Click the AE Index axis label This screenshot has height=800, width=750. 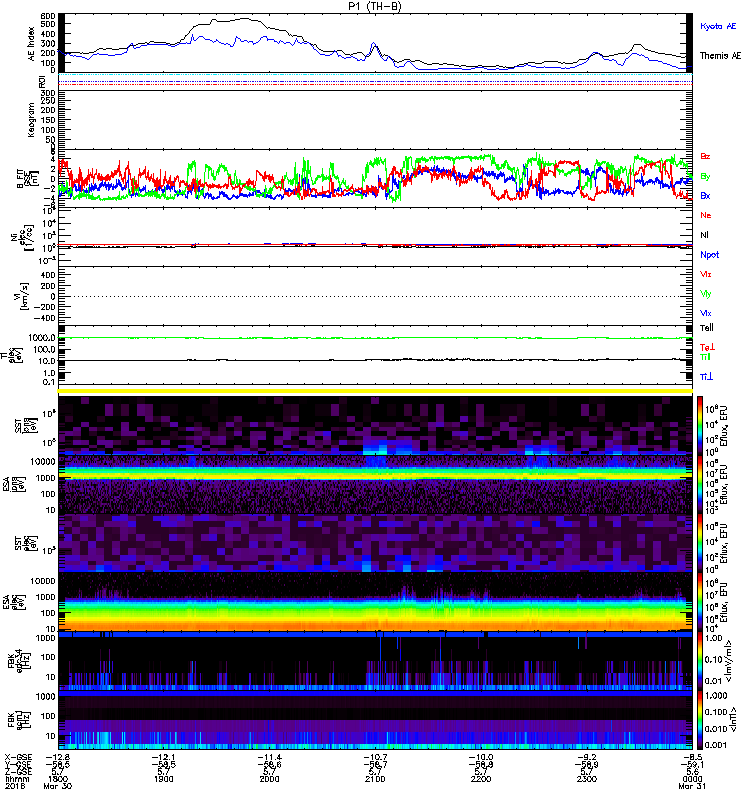(x=32, y=44)
